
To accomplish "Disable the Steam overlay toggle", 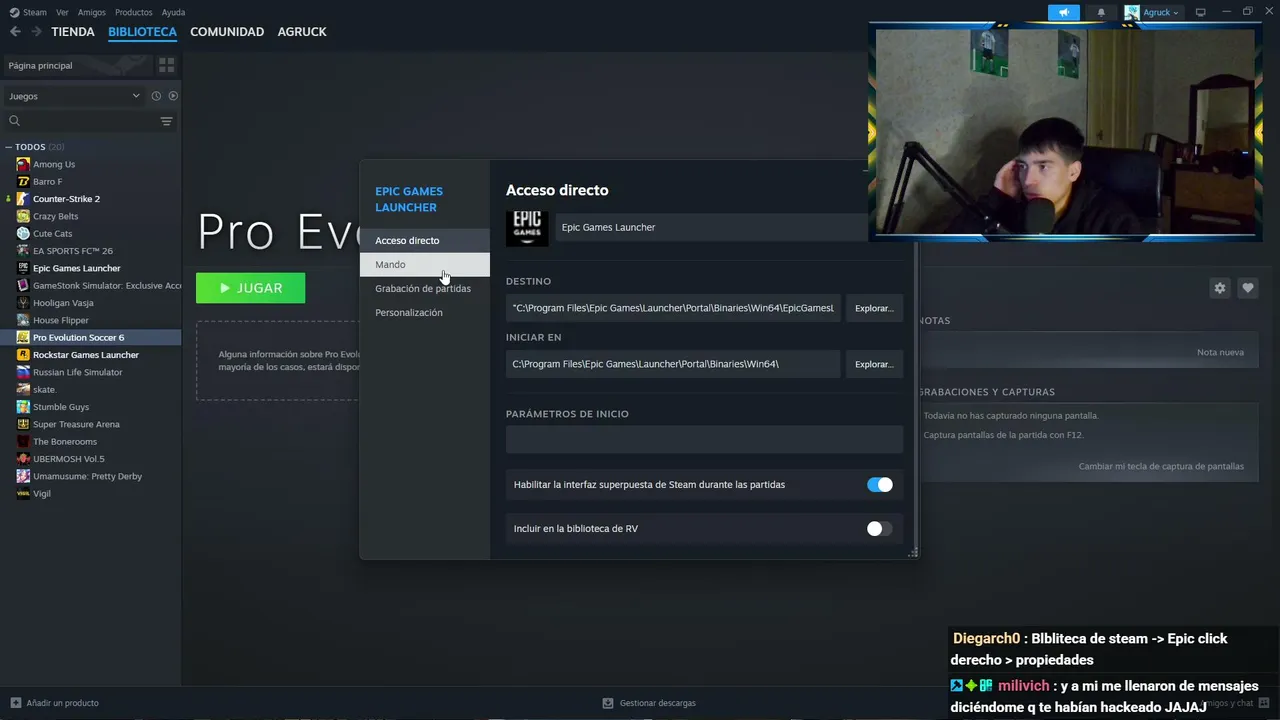I will tap(880, 485).
